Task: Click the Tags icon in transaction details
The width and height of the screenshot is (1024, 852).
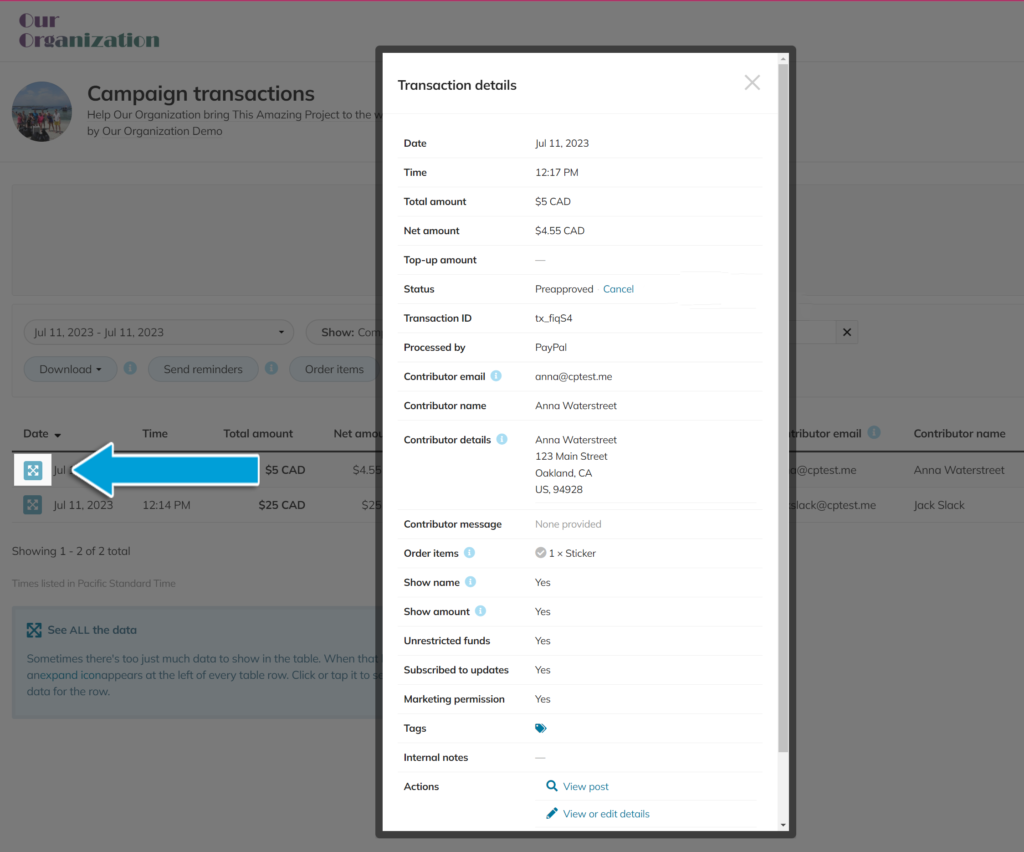Action: [541, 729]
